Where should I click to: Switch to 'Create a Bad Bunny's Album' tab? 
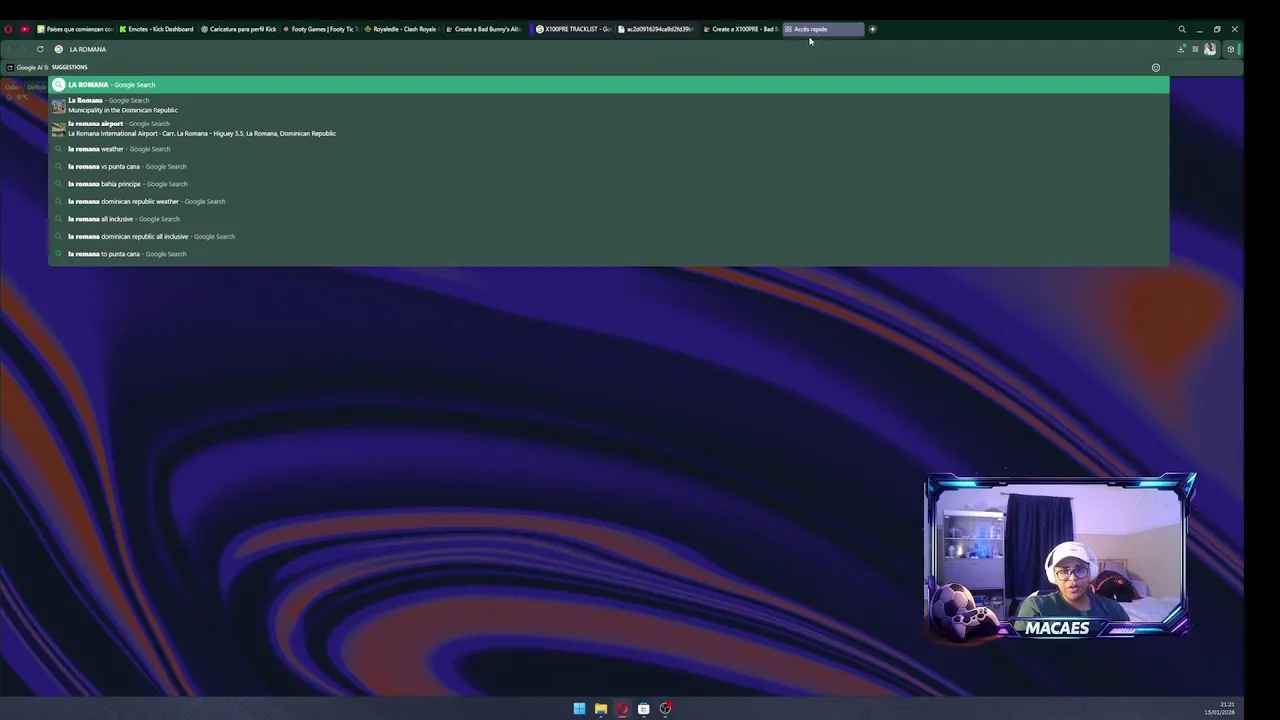(x=483, y=29)
